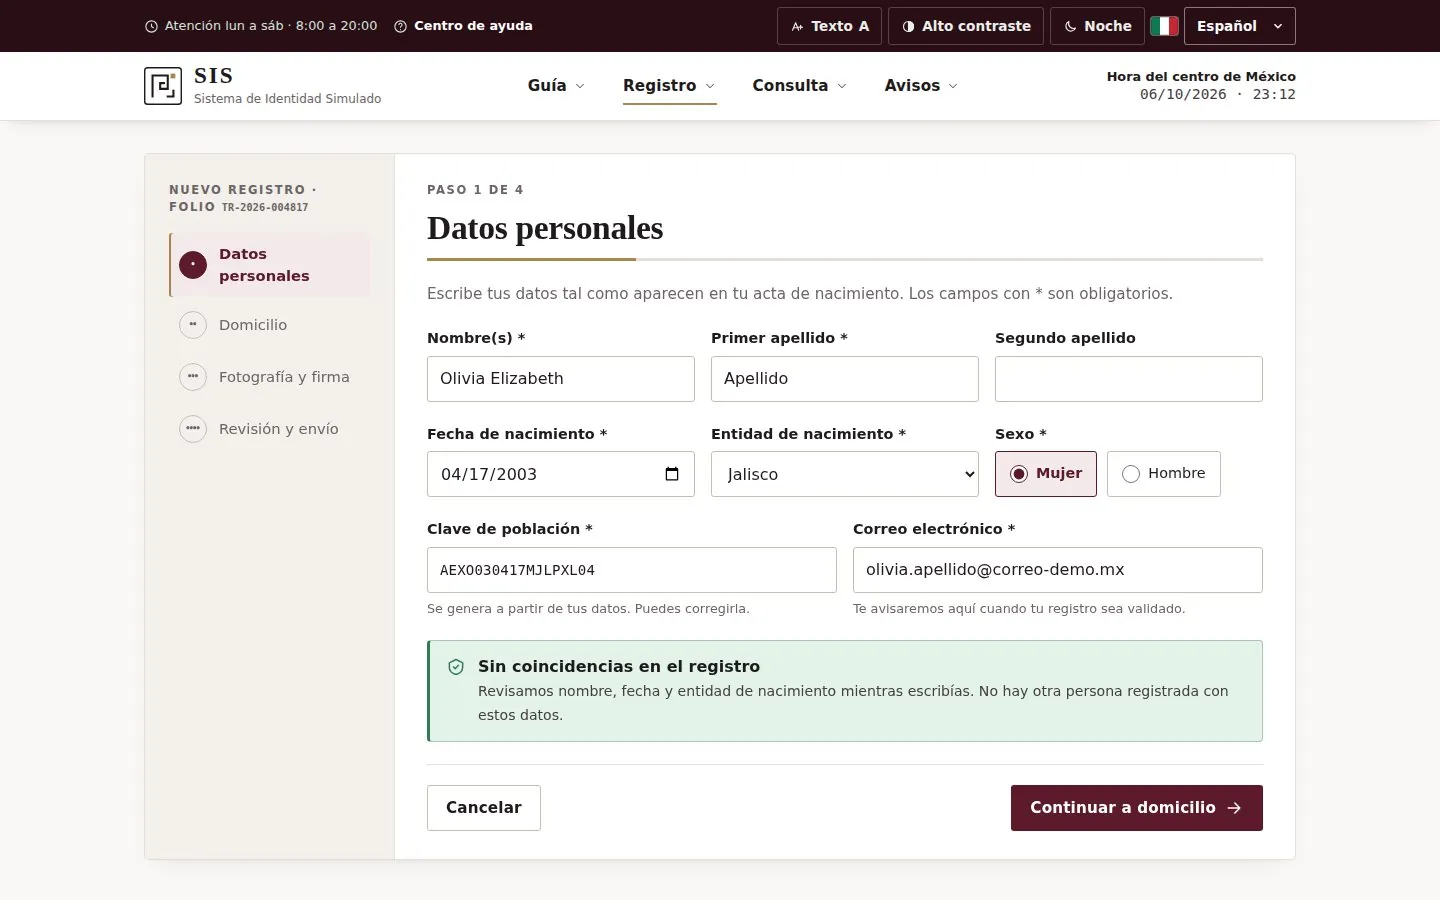The height and width of the screenshot is (900, 1440).
Task: Select the Hombre radio option
Action: pos(1164,474)
